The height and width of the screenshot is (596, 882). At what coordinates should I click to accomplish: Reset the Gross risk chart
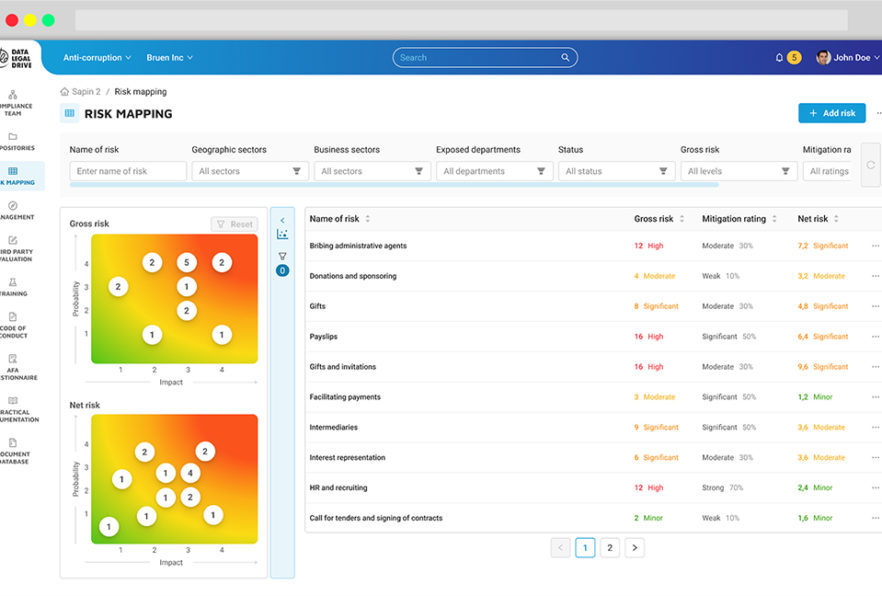(x=234, y=223)
